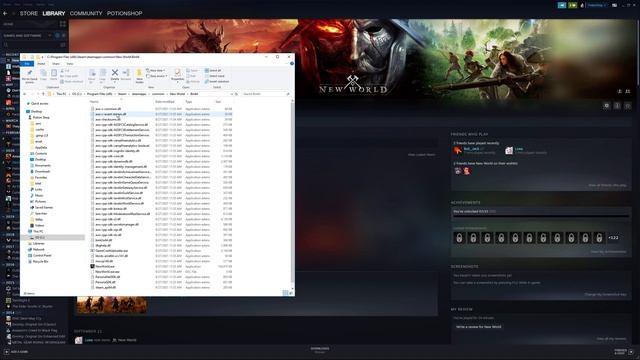Open the STORE tab in Steam

pos(29,13)
